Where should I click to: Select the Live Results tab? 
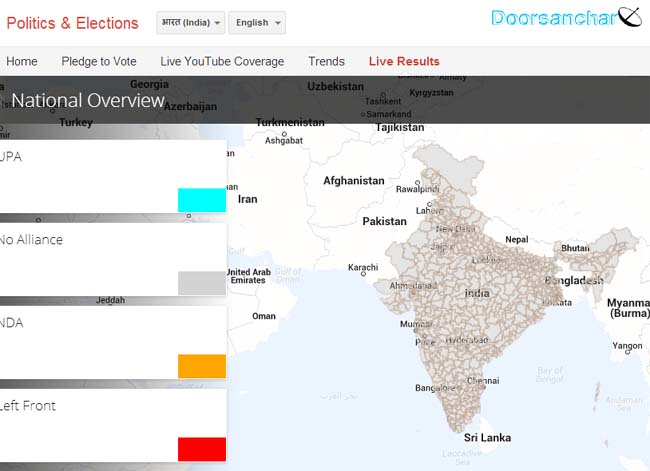coord(404,61)
